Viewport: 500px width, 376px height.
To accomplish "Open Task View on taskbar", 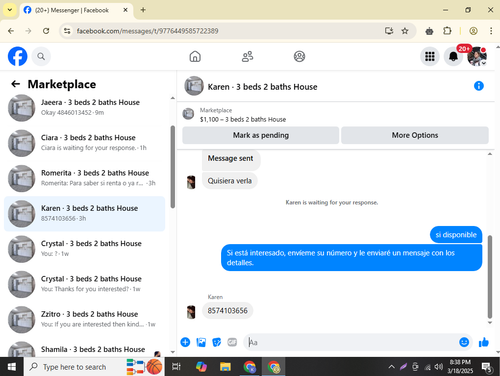I will pyautogui.click(x=176, y=367).
